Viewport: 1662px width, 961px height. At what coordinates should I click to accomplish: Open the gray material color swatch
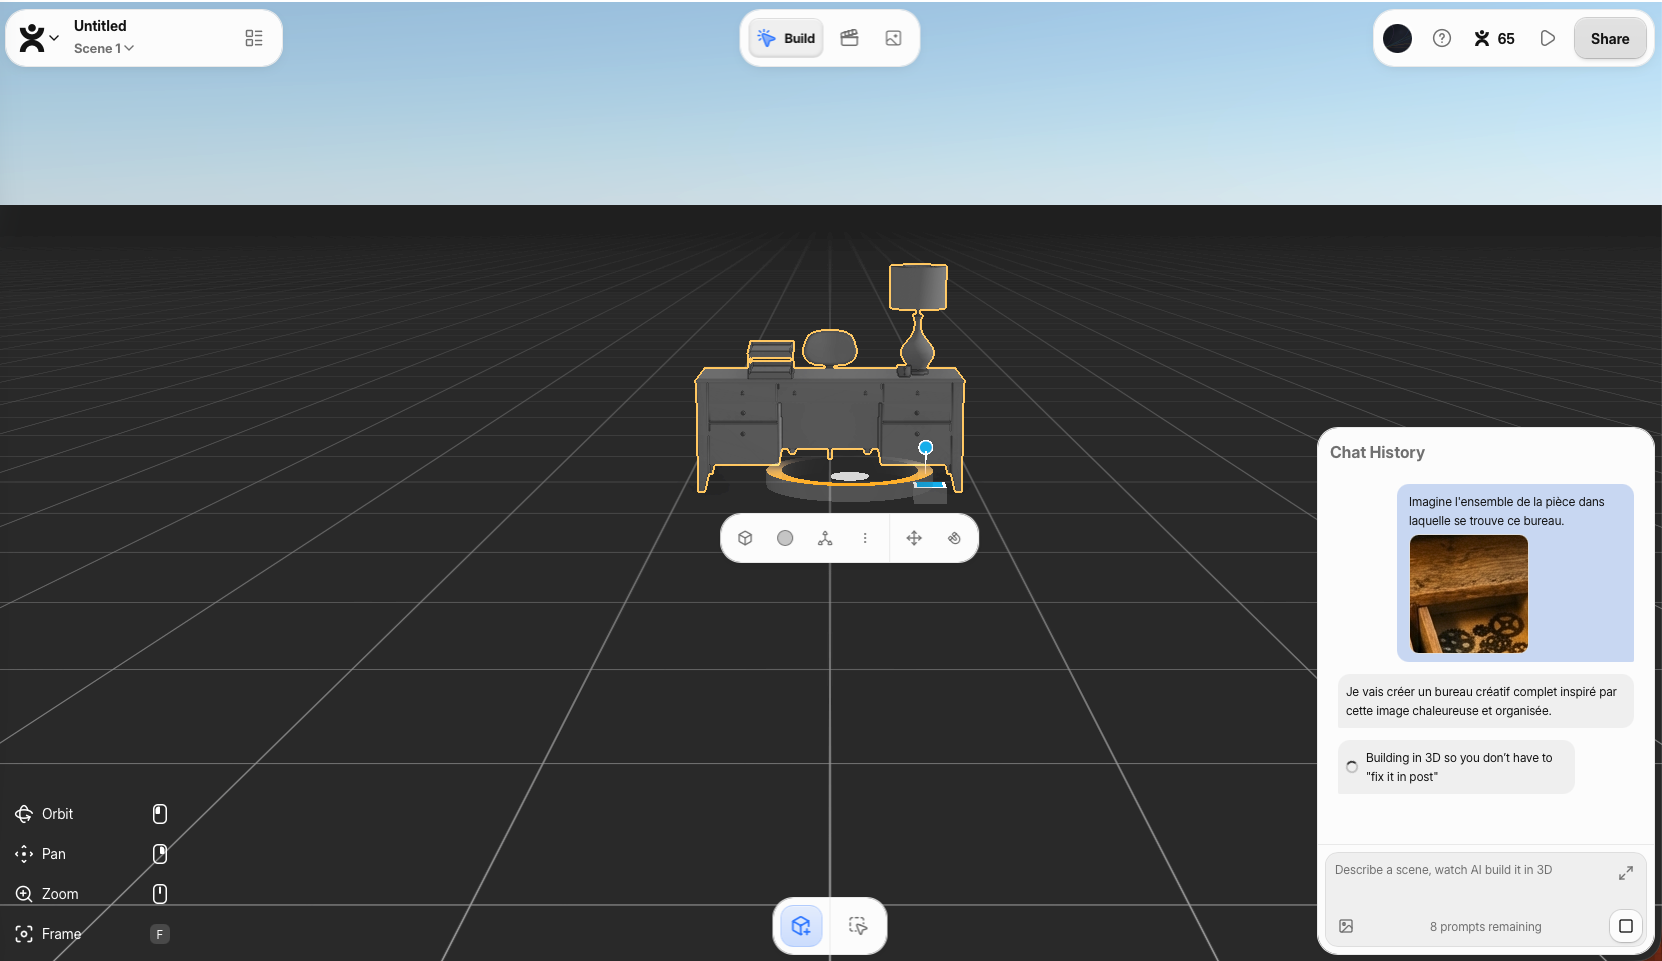[785, 538]
